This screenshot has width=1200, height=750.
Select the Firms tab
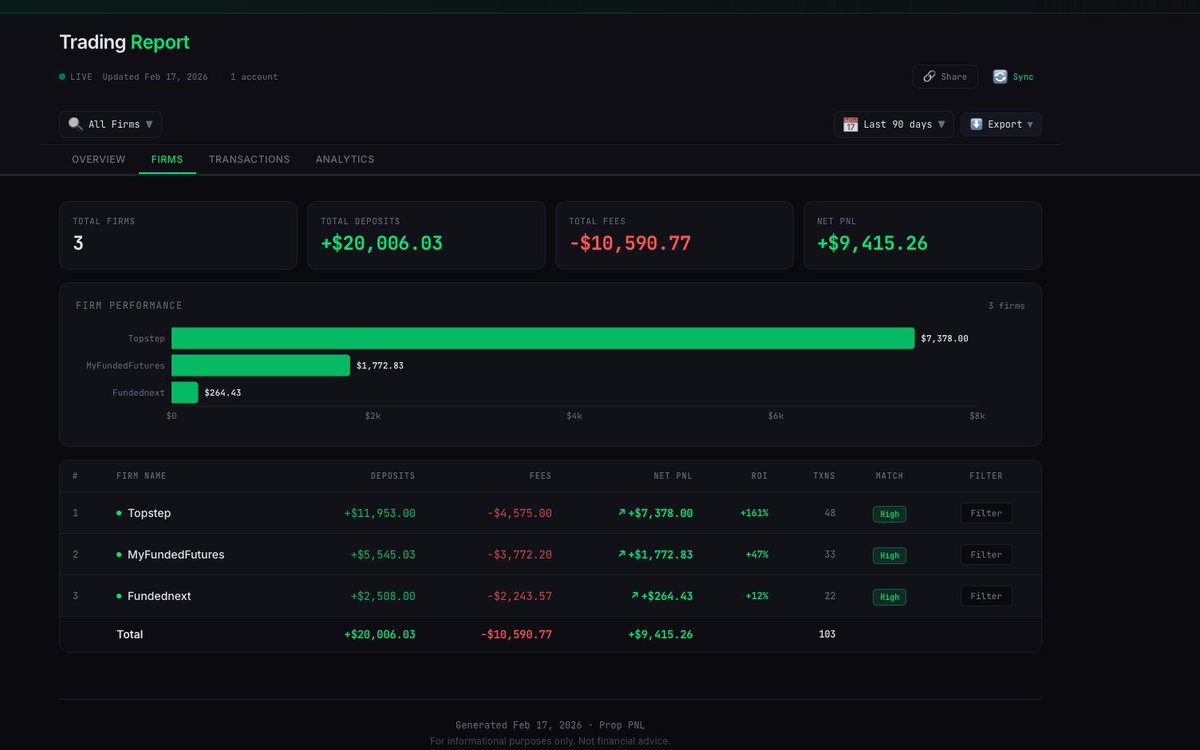(167, 159)
